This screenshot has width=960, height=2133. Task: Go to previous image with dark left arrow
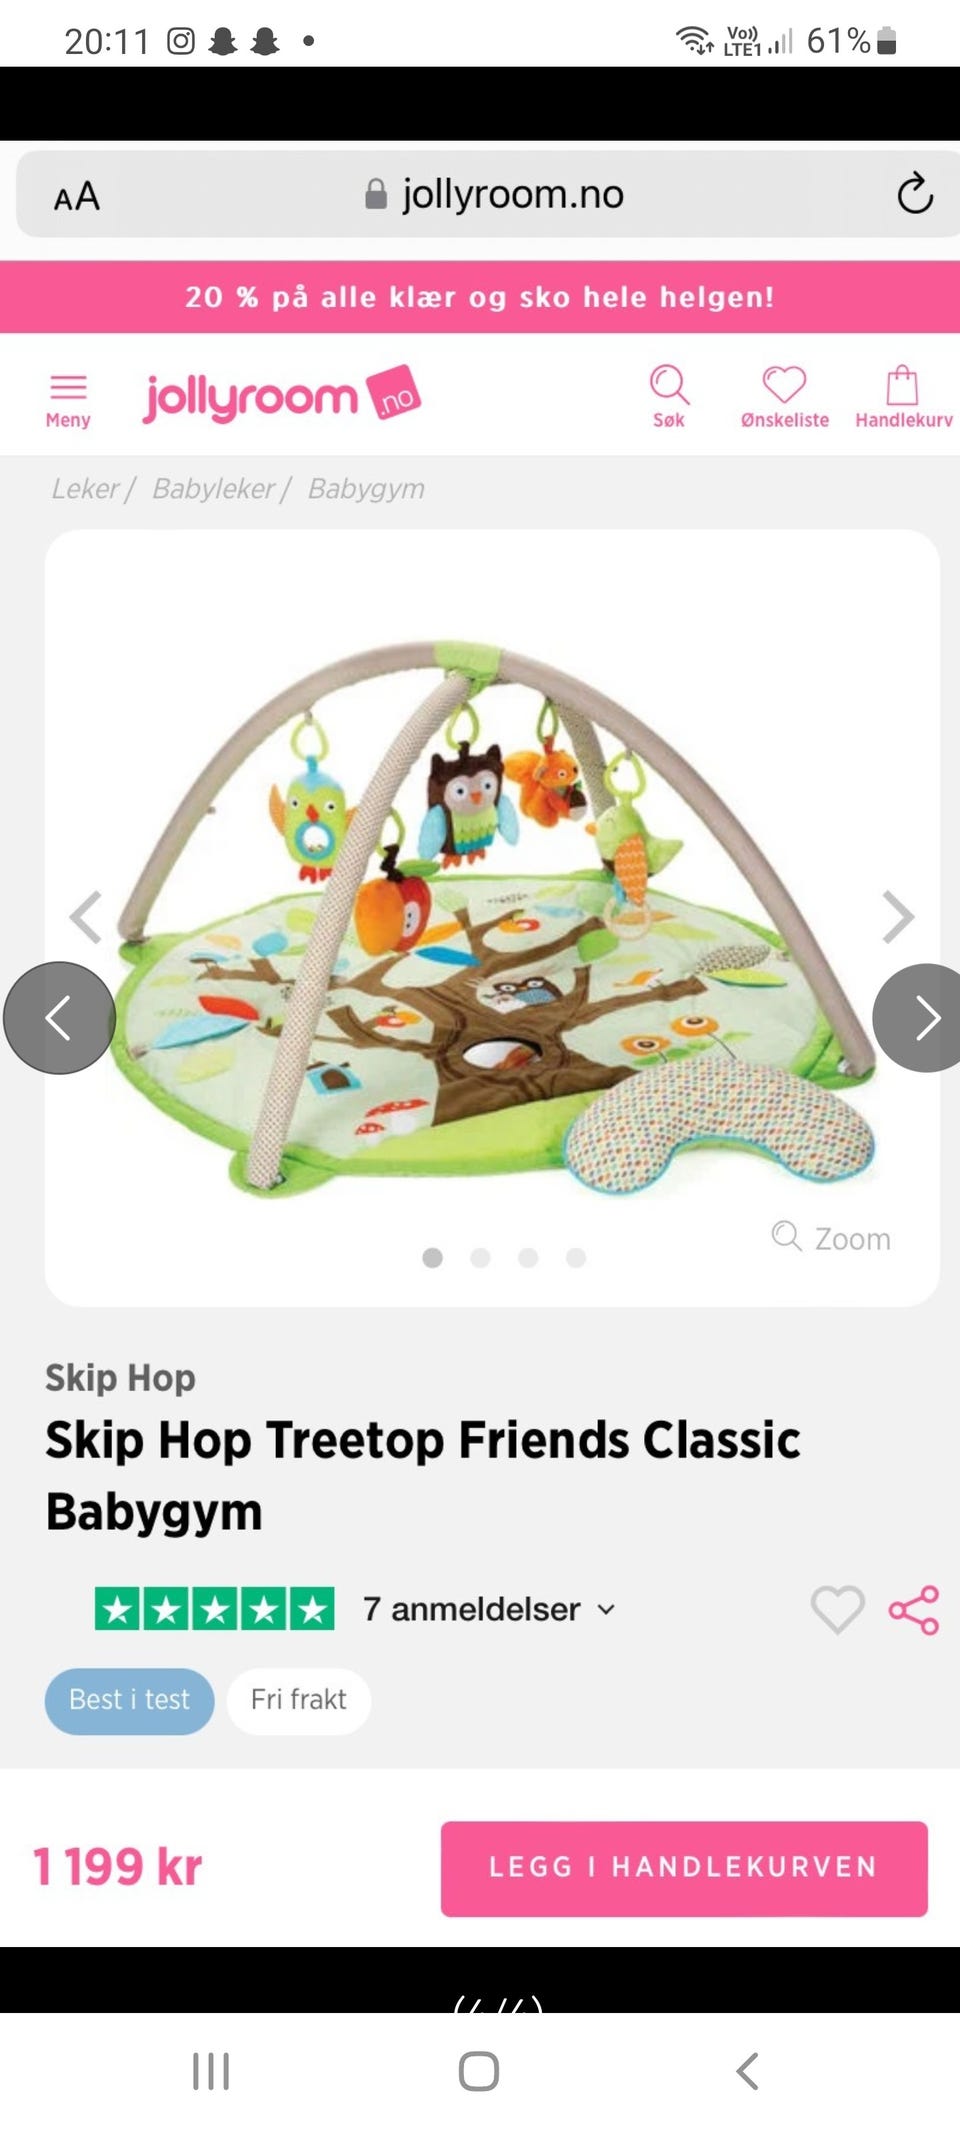pos(59,1018)
